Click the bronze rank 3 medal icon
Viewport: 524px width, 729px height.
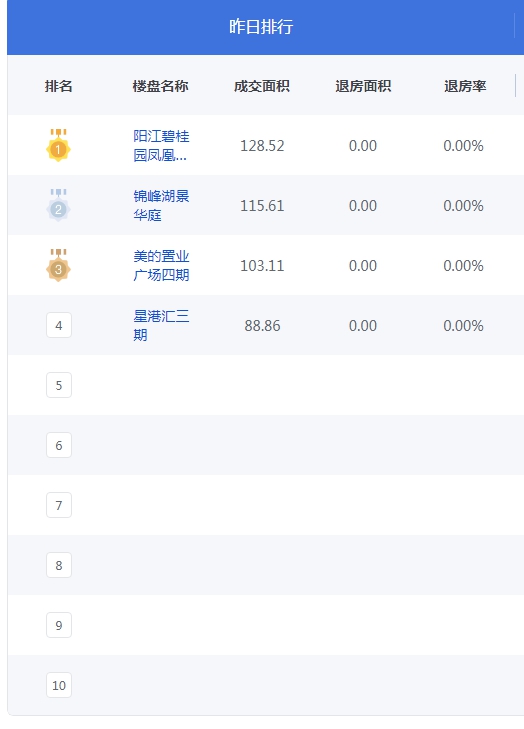click(x=58, y=265)
